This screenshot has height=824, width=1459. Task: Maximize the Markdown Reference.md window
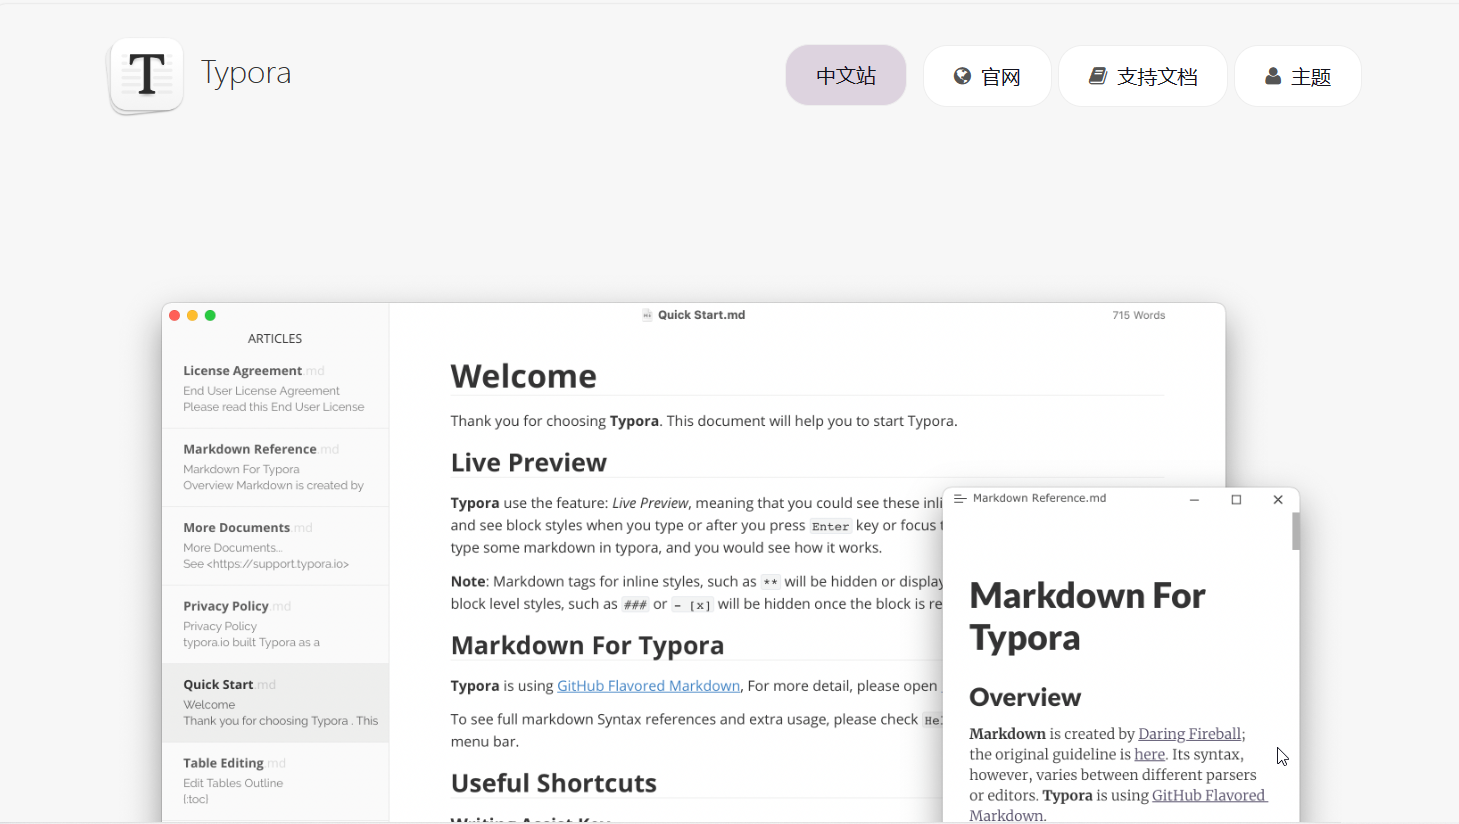(x=1236, y=499)
